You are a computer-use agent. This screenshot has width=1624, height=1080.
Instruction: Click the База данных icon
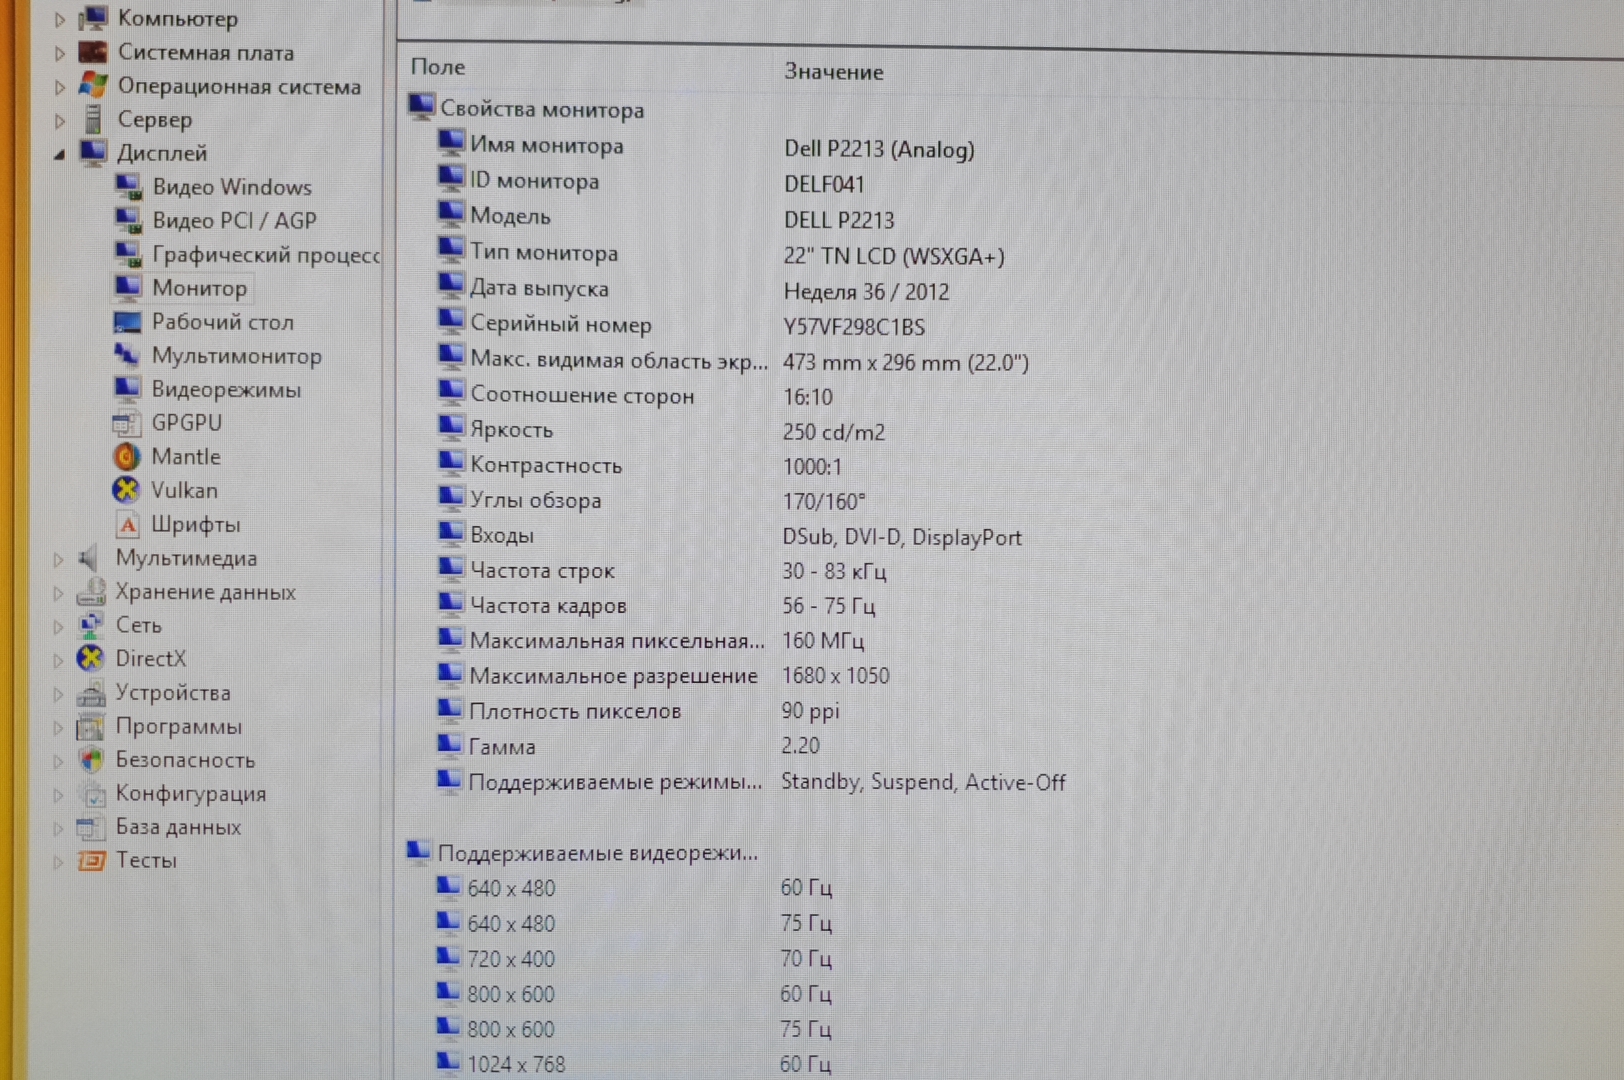[90, 827]
